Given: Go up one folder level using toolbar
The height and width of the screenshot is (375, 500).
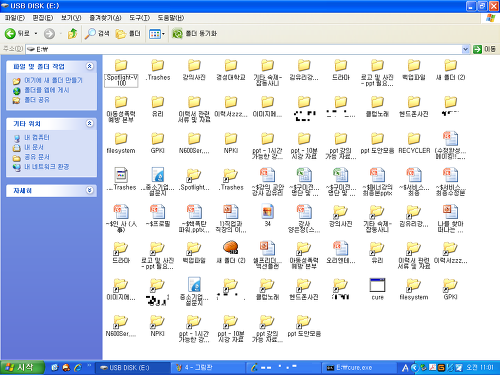Looking at the screenshot, I should tap(72, 33).
